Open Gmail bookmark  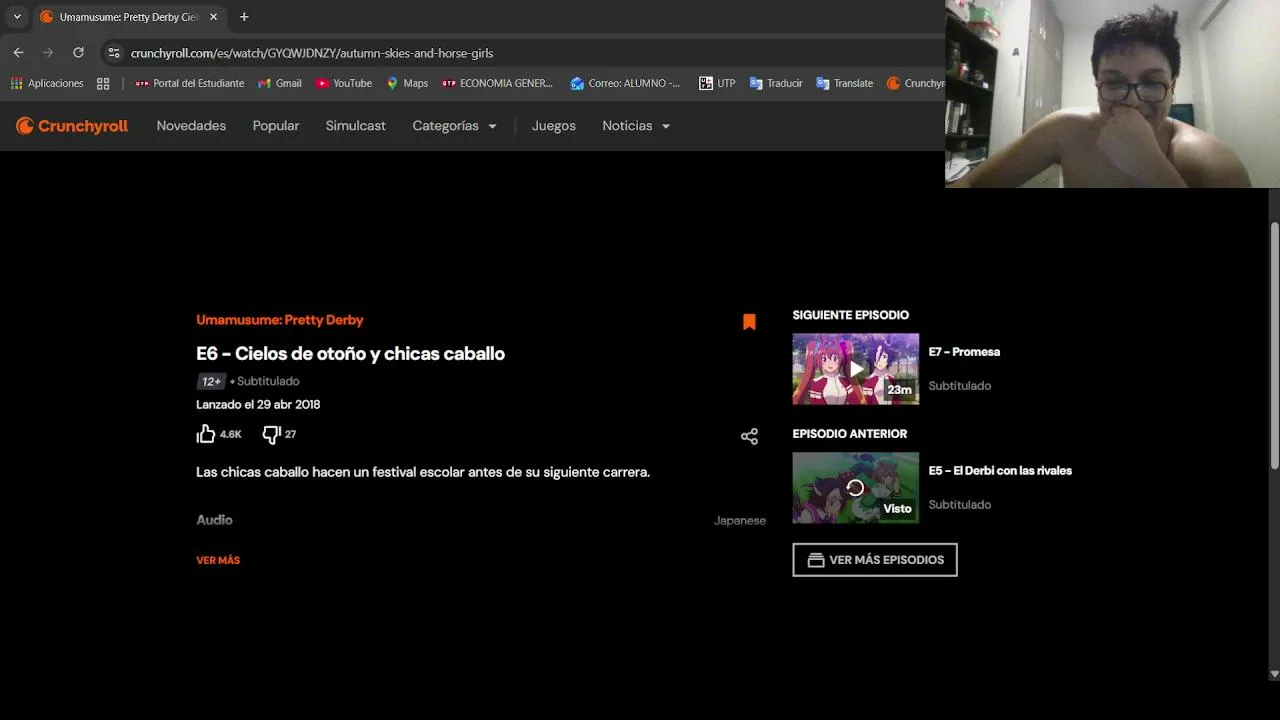[x=280, y=83]
